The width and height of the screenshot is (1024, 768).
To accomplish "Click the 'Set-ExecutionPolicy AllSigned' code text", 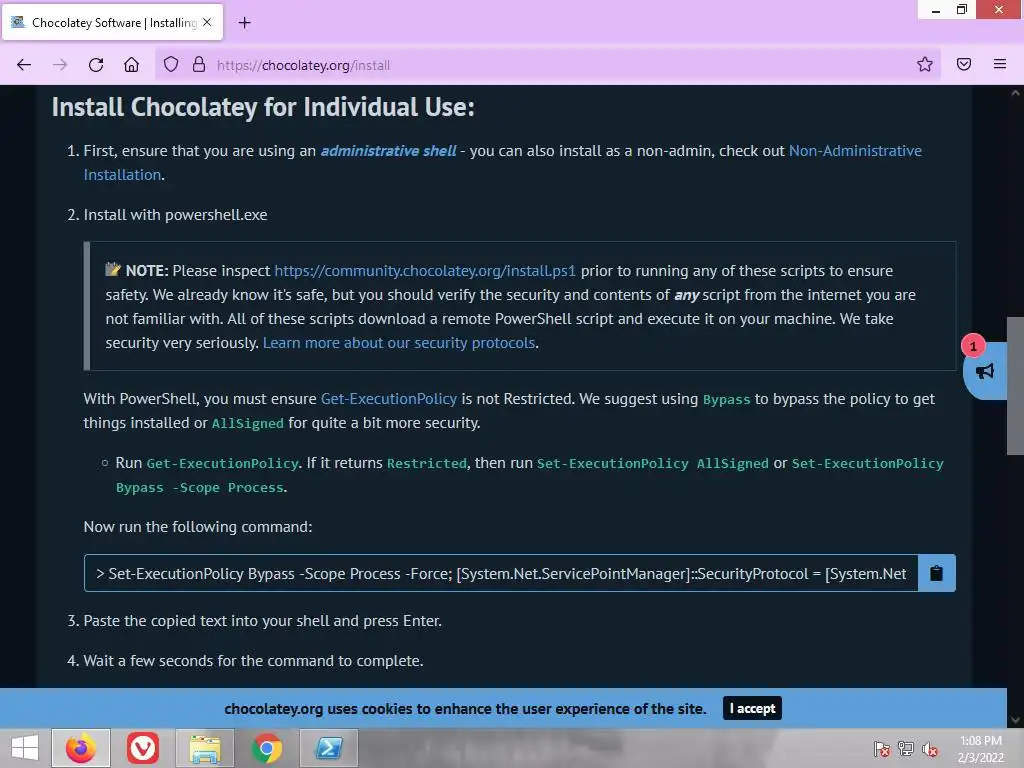I will (x=652, y=464).
